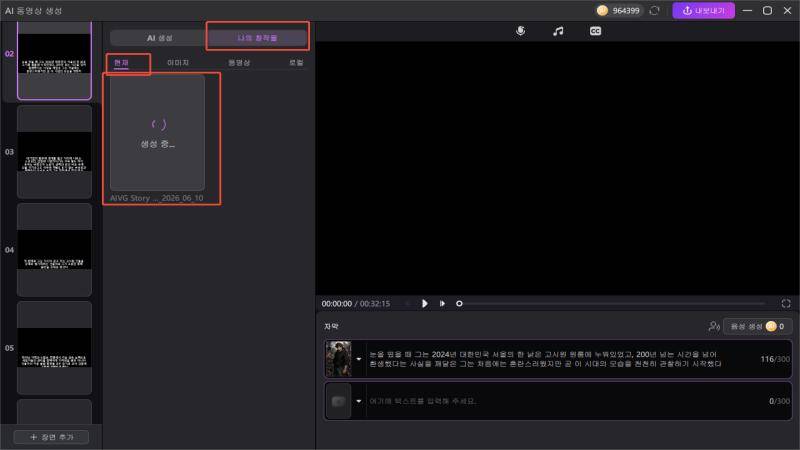Expand dropdown beside first subtitle thumbnail

359,359
